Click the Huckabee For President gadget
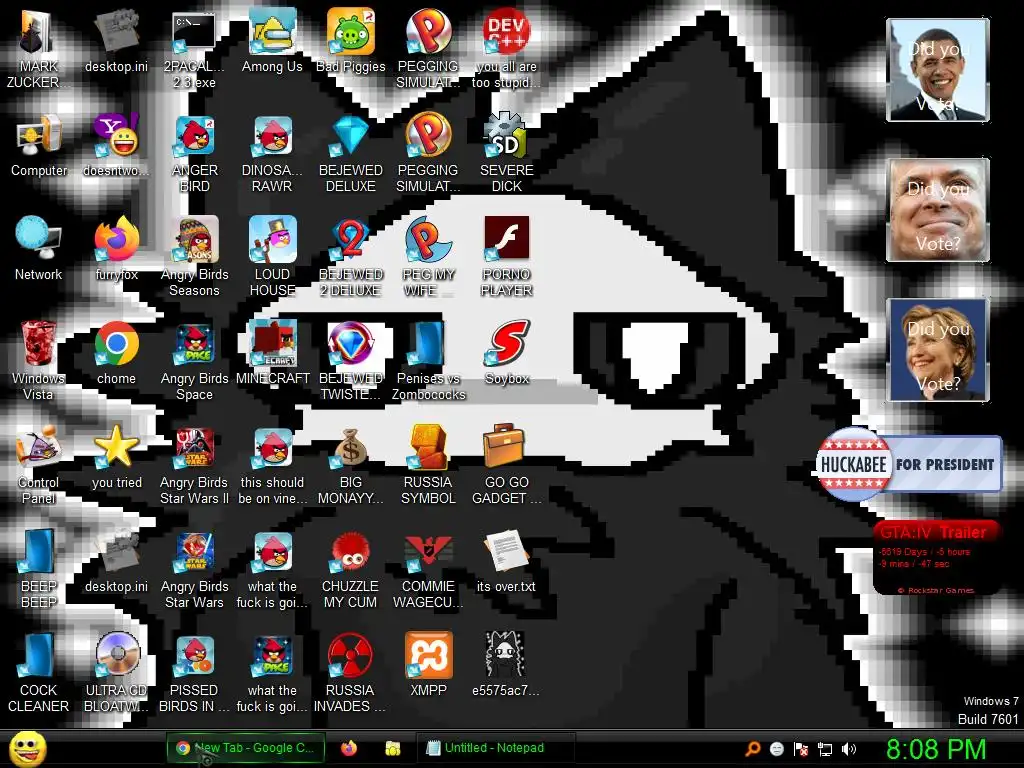The height and width of the screenshot is (768, 1024). (909, 464)
